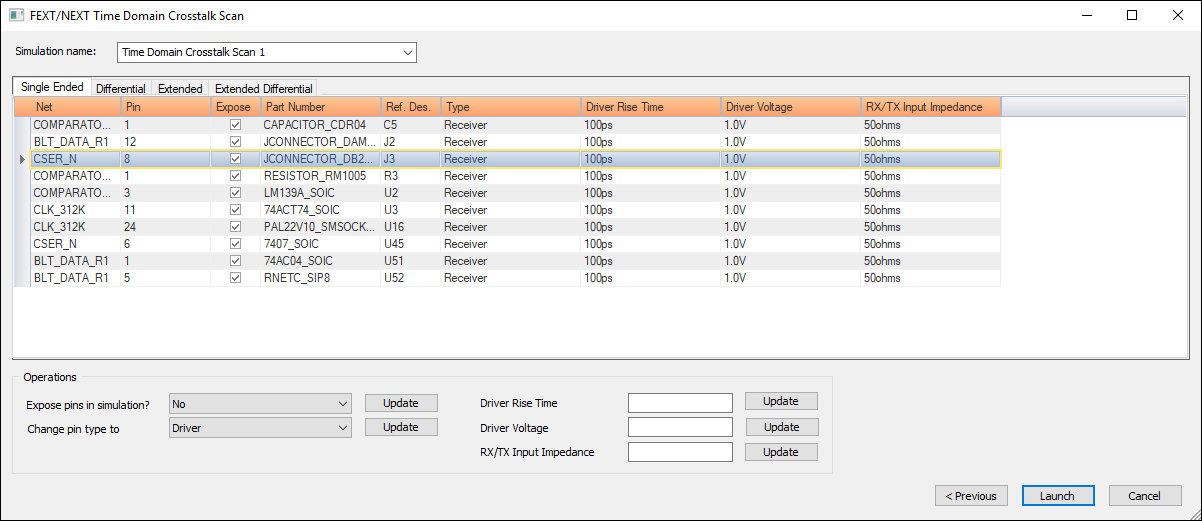
Task: Select 100ps rise time in U2 row
Action: [651, 193]
